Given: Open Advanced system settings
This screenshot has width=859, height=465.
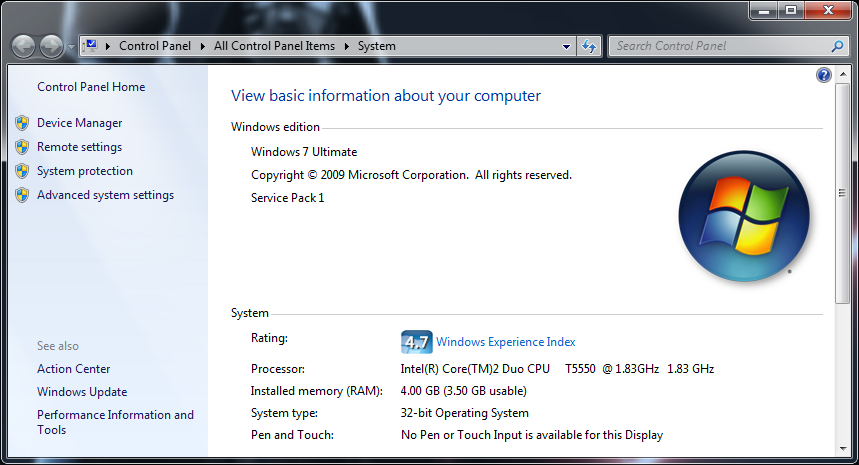Looking at the screenshot, I should click(105, 195).
